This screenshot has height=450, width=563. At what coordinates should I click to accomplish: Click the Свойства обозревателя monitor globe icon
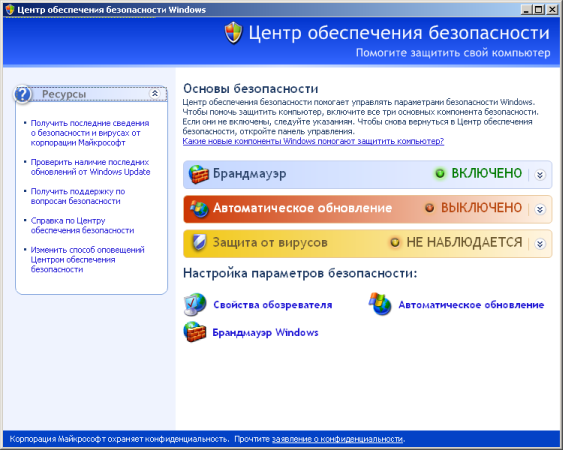point(195,305)
